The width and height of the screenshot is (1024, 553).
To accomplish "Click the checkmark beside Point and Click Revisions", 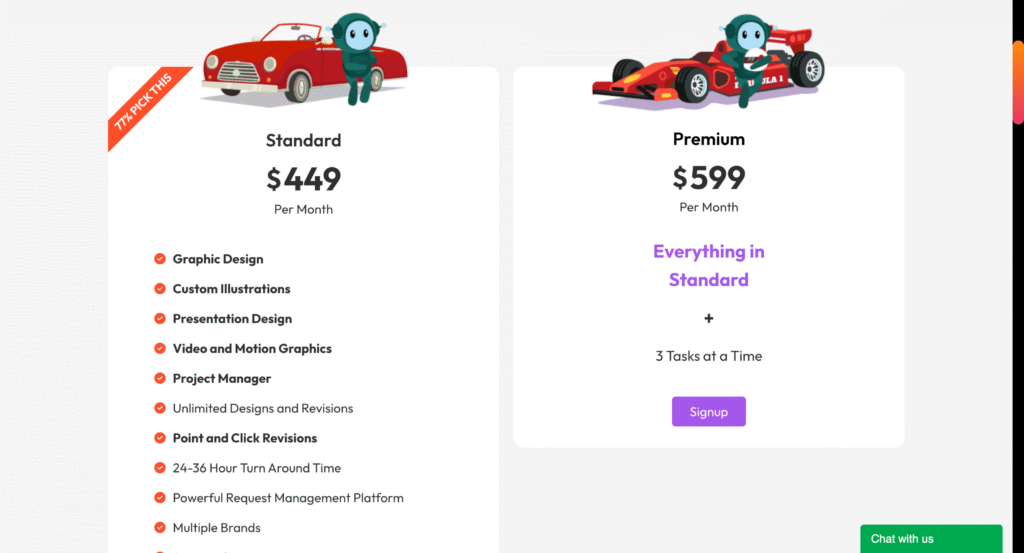I will [x=160, y=438].
